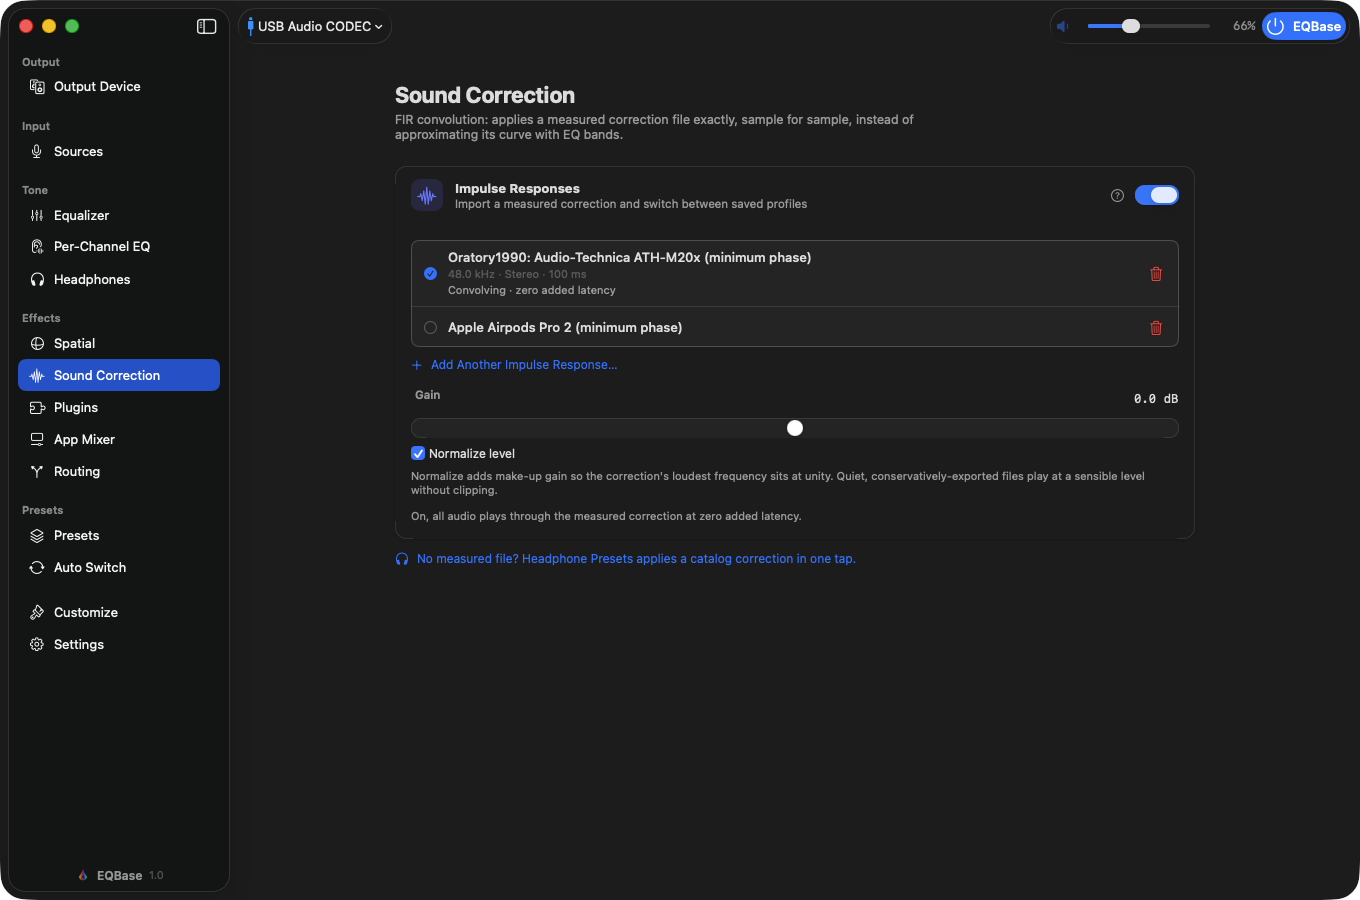Uncheck the Normalize level checkbox
The height and width of the screenshot is (900, 1360).
tap(418, 454)
